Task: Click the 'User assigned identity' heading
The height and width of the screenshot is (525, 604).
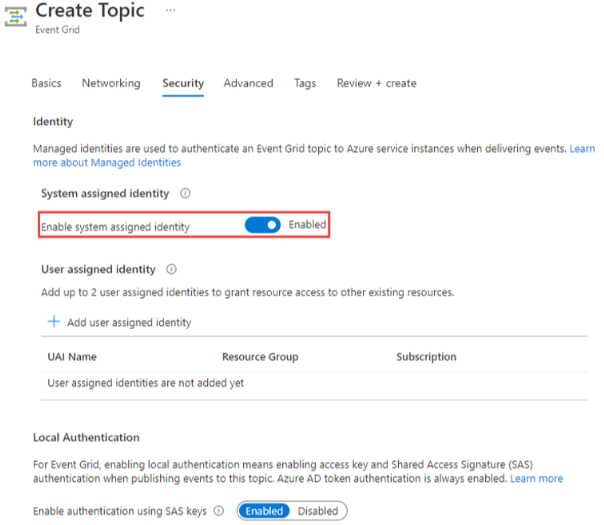Action: tap(98, 269)
